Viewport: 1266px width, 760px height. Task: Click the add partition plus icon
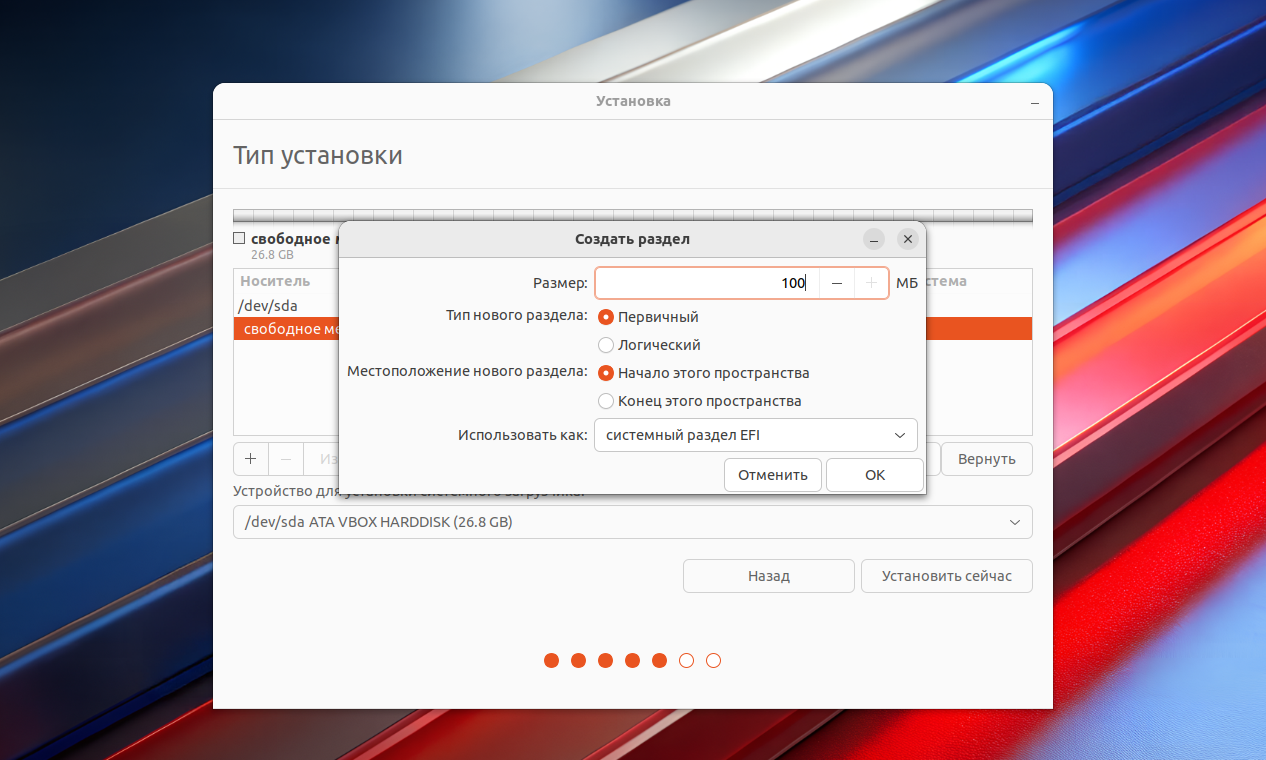(x=251, y=459)
